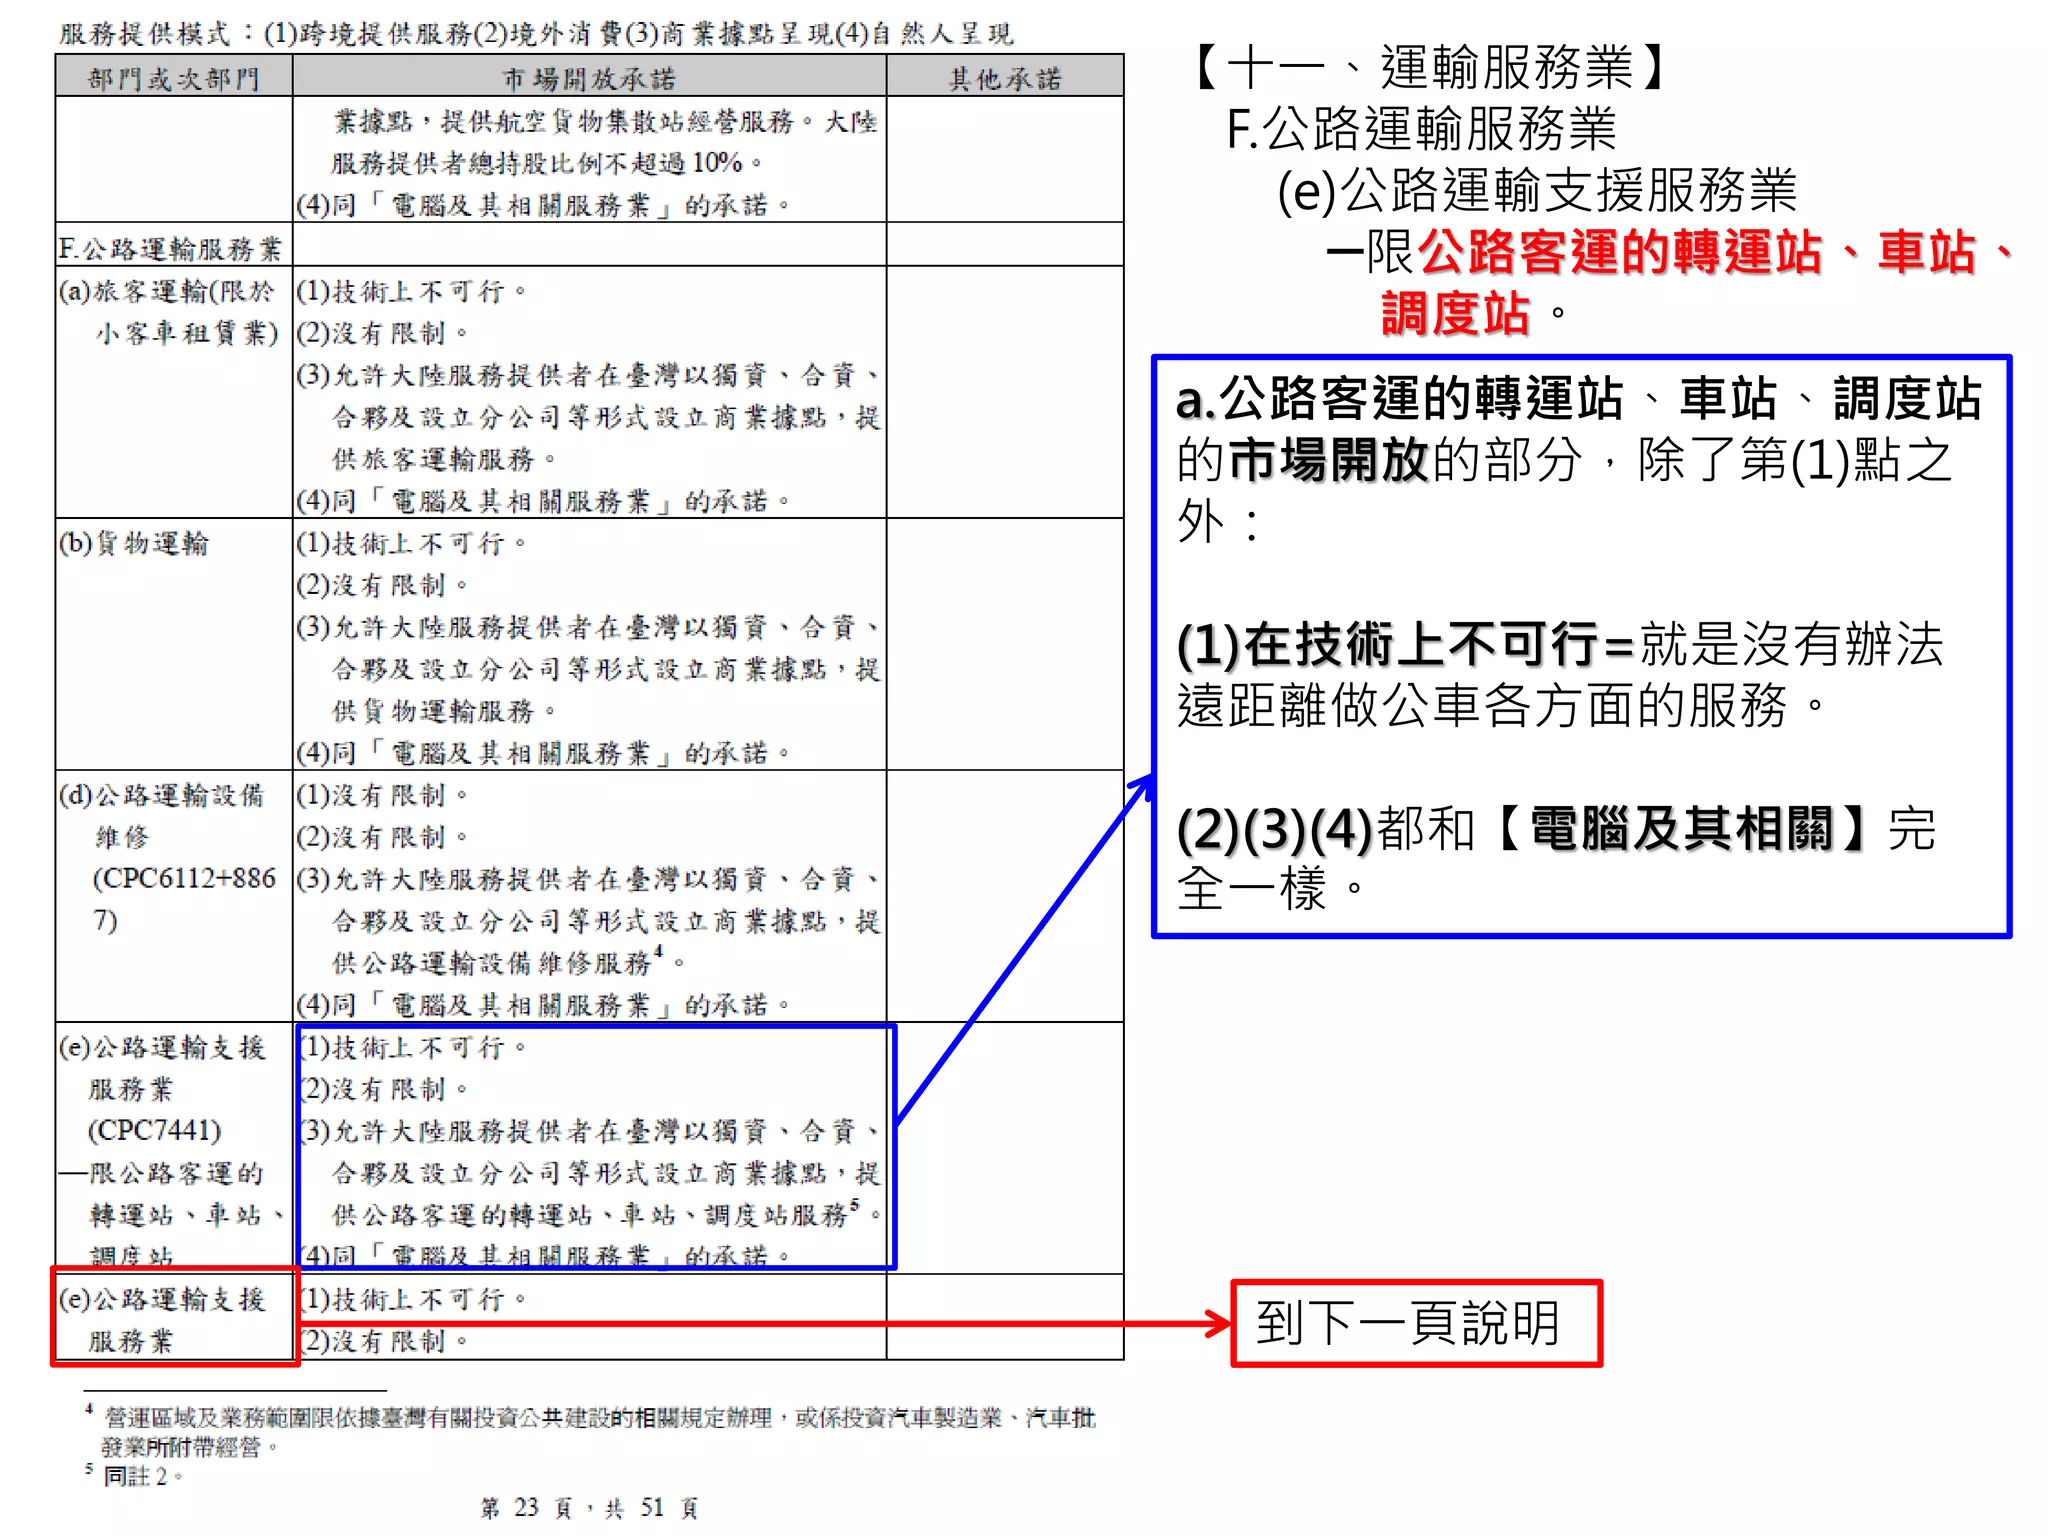Click 供公路運輸設備維修服務 line with footnote 4
Image resolution: width=2048 pixels, height=1536 pixels.
508,961
